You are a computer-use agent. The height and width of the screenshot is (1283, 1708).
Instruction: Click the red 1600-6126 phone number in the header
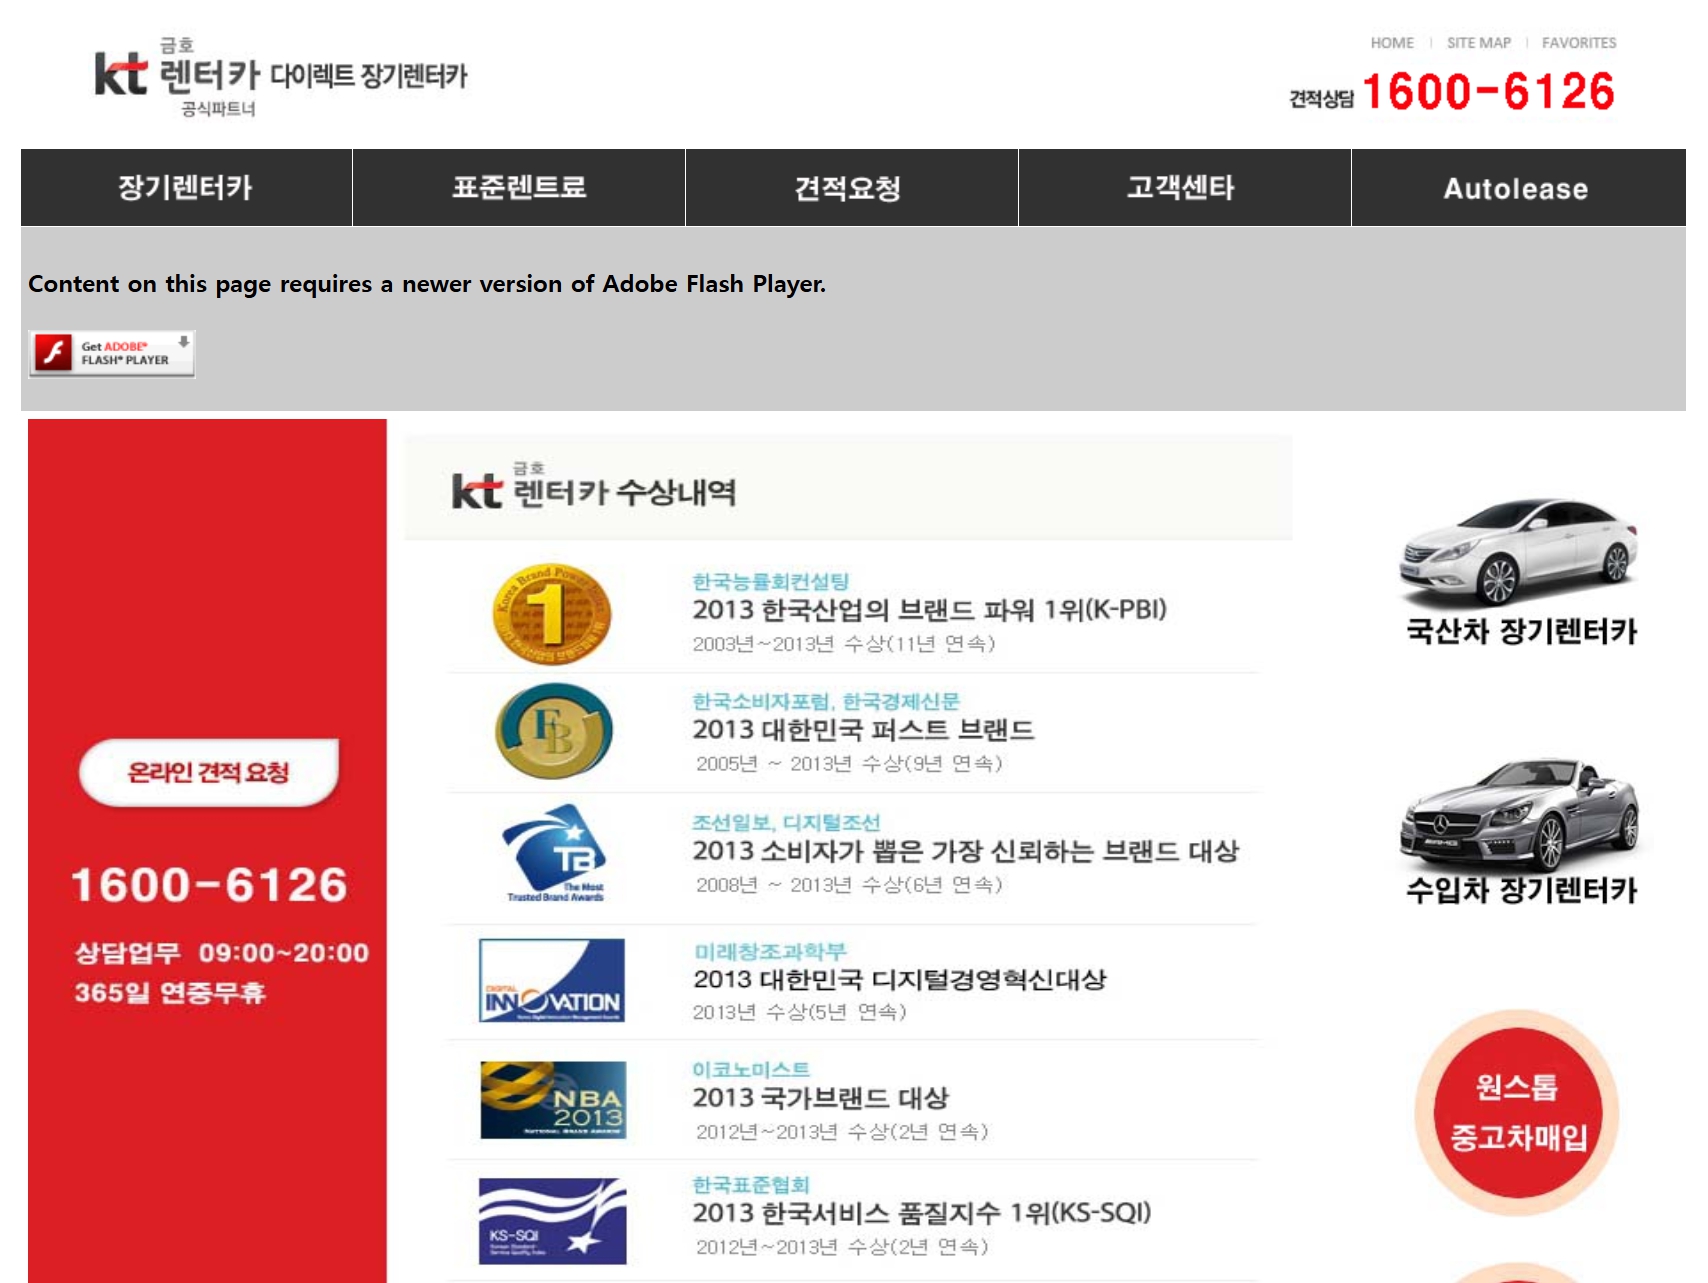click(1488, 92)
